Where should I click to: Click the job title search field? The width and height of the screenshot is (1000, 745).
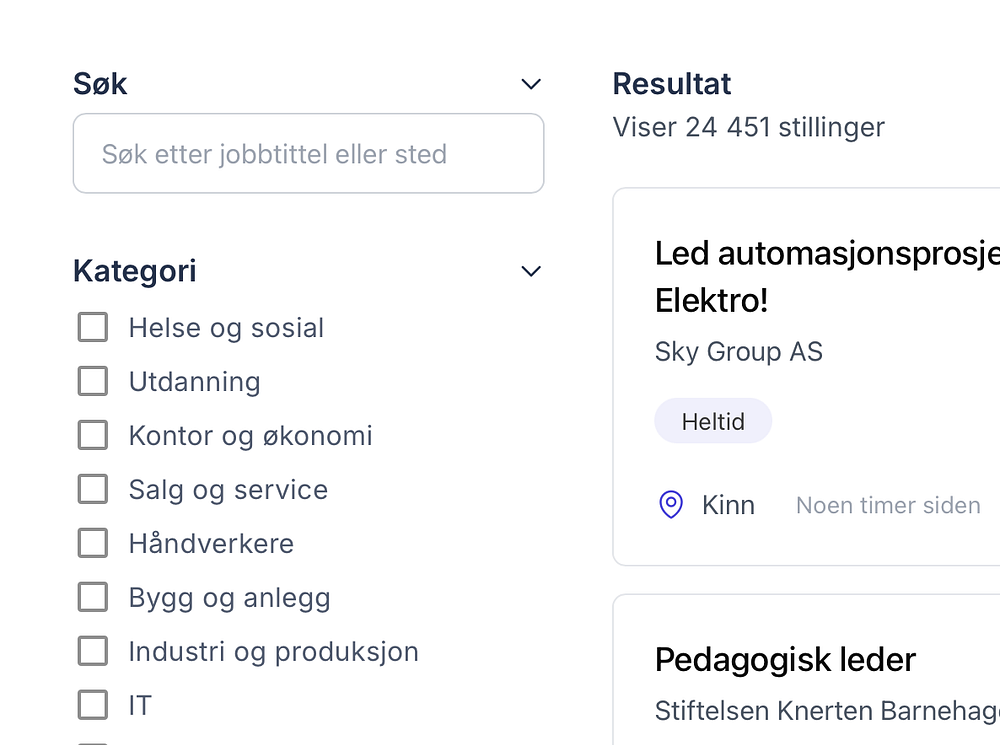tap(308, 154)
